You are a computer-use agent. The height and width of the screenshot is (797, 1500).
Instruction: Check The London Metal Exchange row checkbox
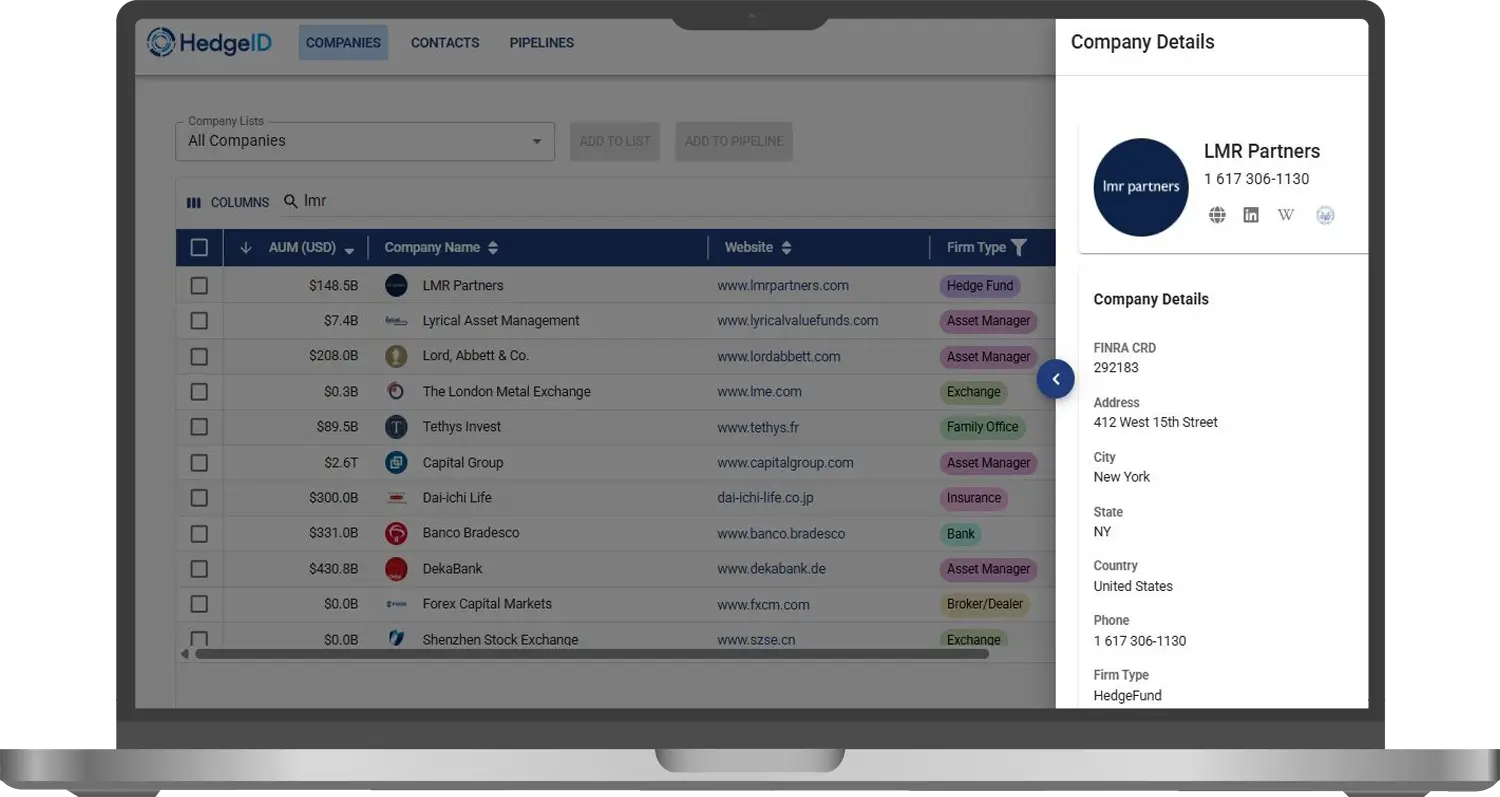[199, 392]
